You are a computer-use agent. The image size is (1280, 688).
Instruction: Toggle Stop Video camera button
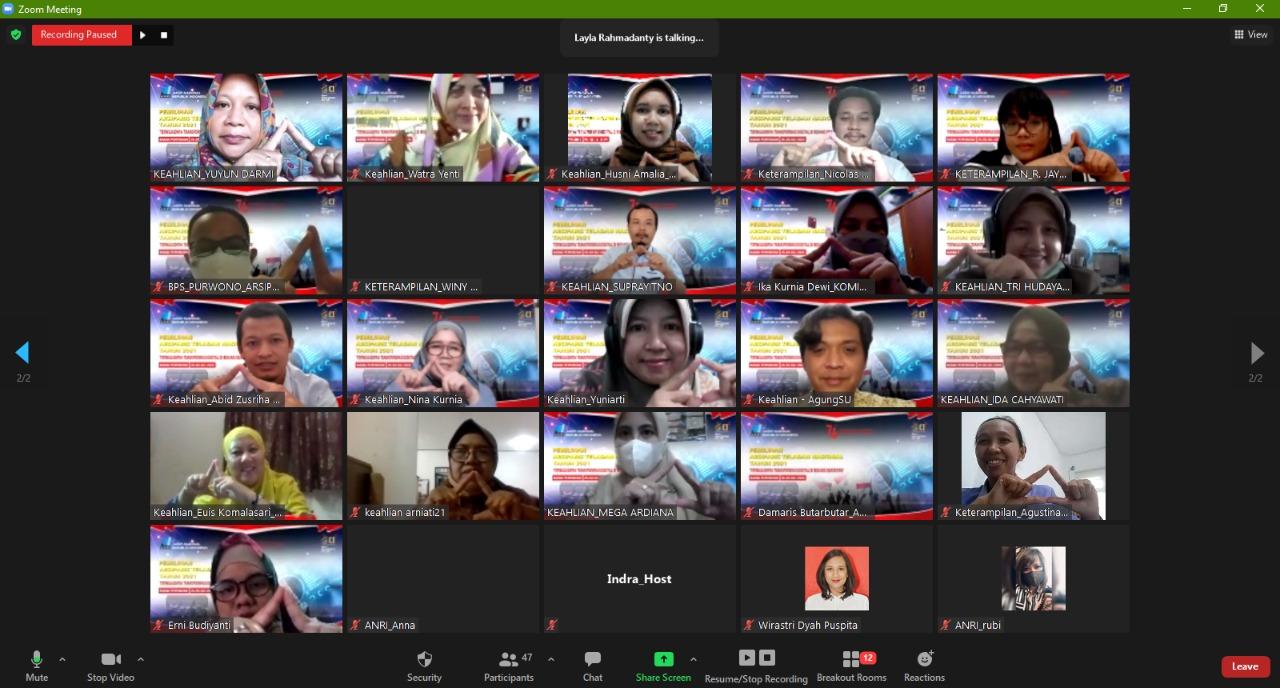111,665
